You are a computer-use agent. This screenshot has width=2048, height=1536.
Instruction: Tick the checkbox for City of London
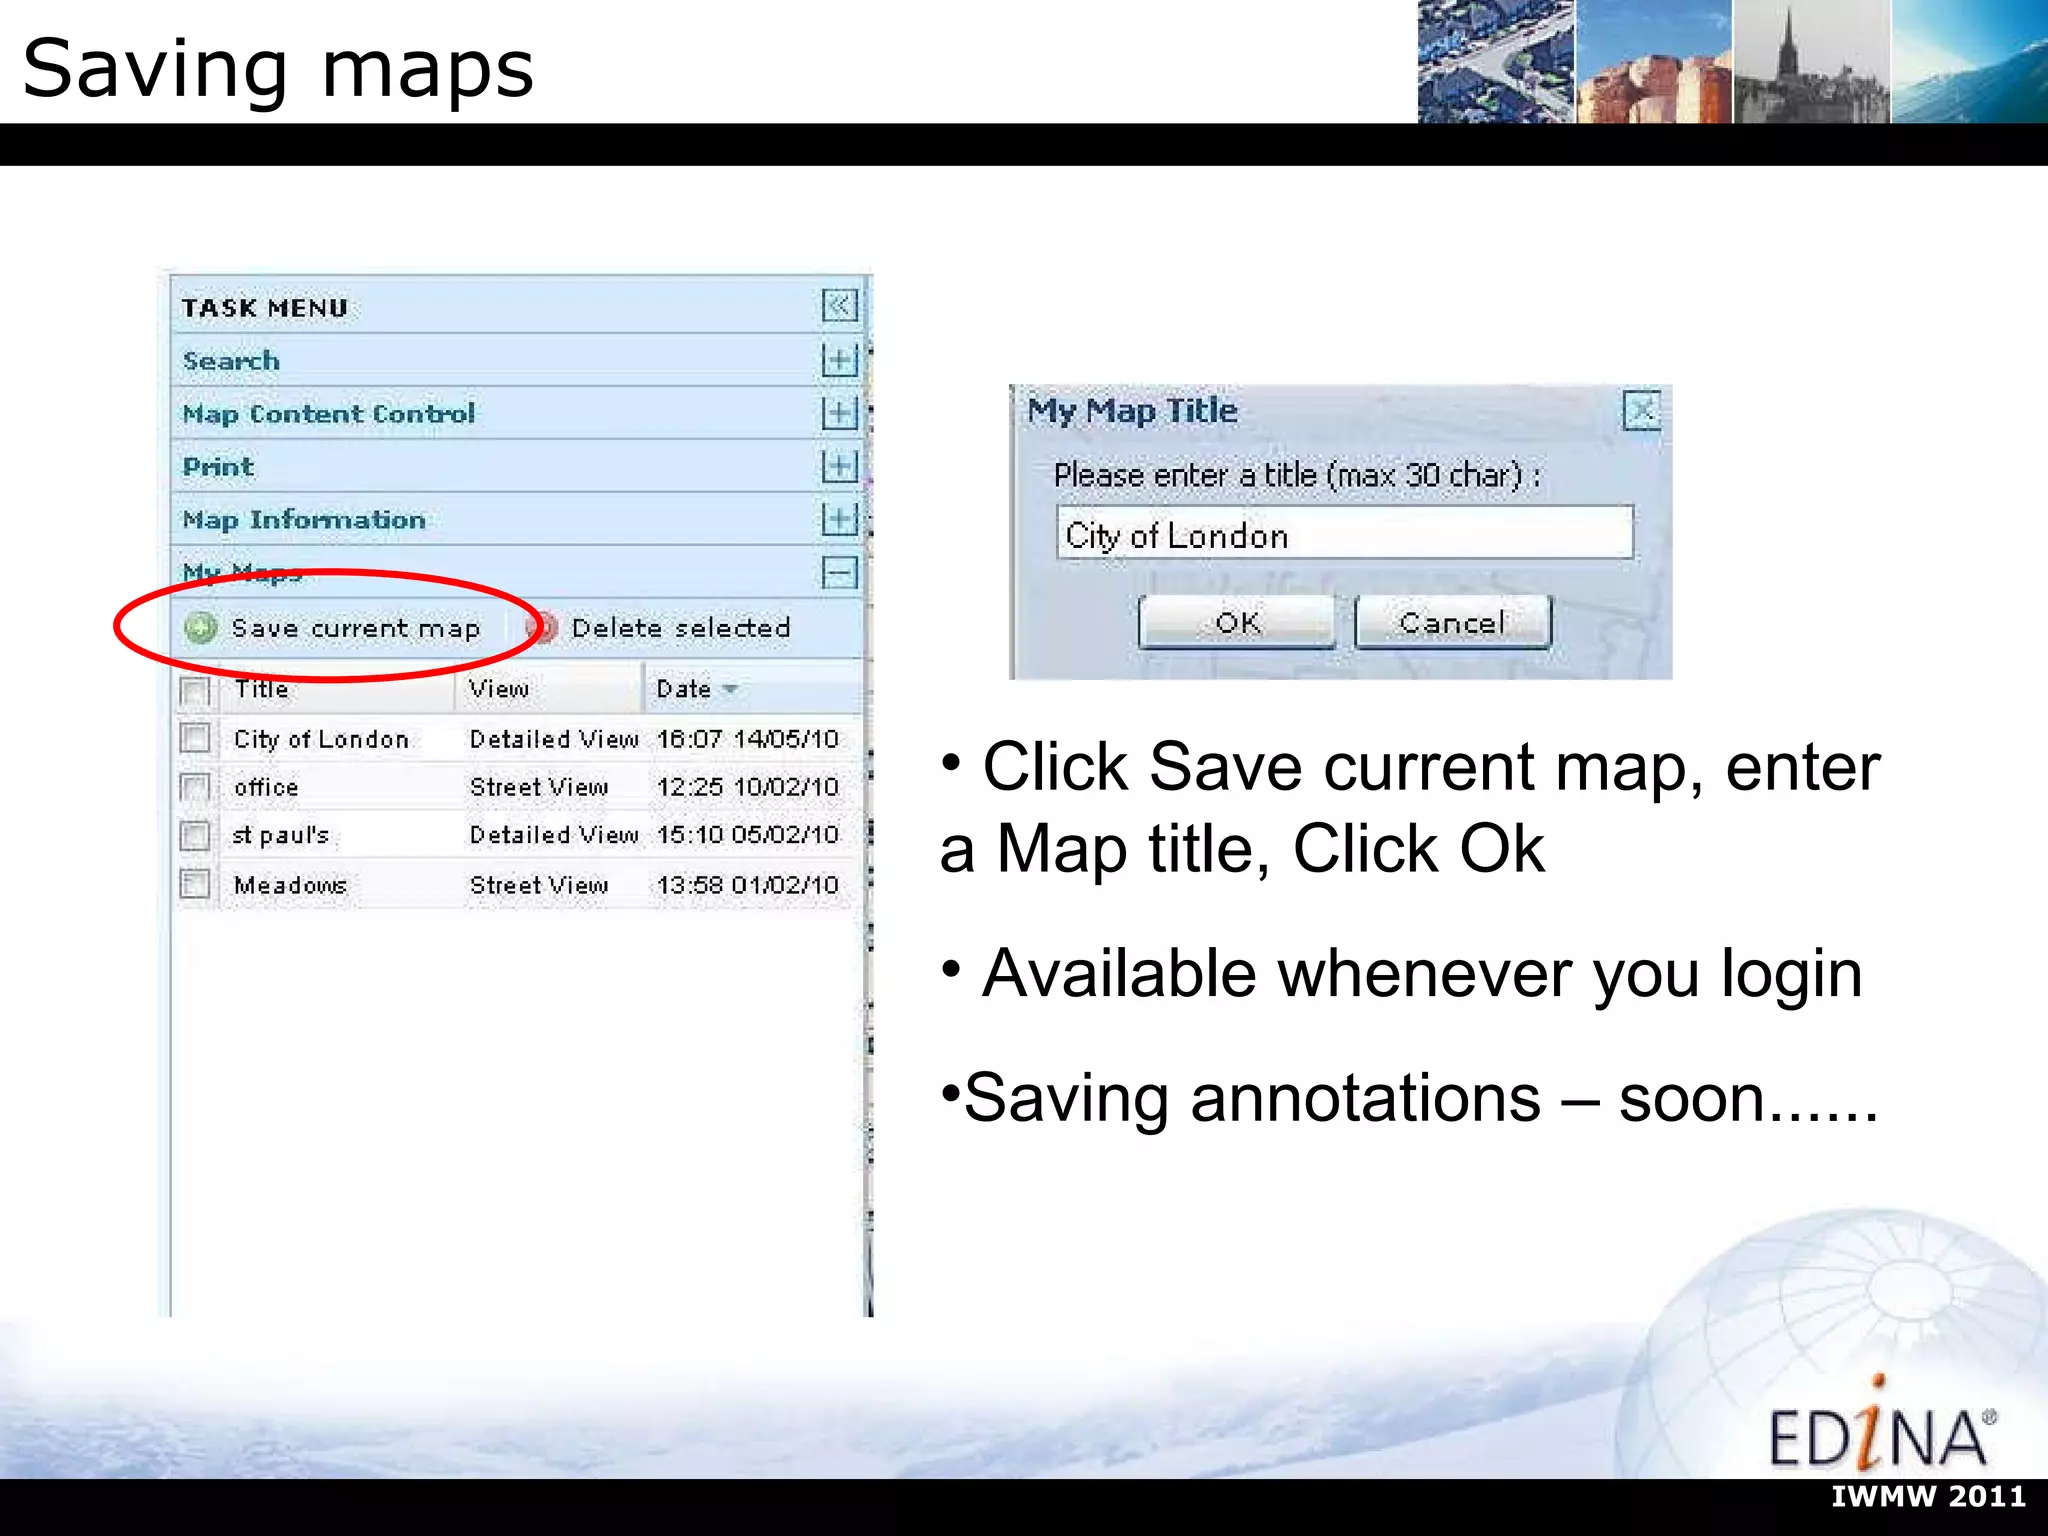coord(195,738)
